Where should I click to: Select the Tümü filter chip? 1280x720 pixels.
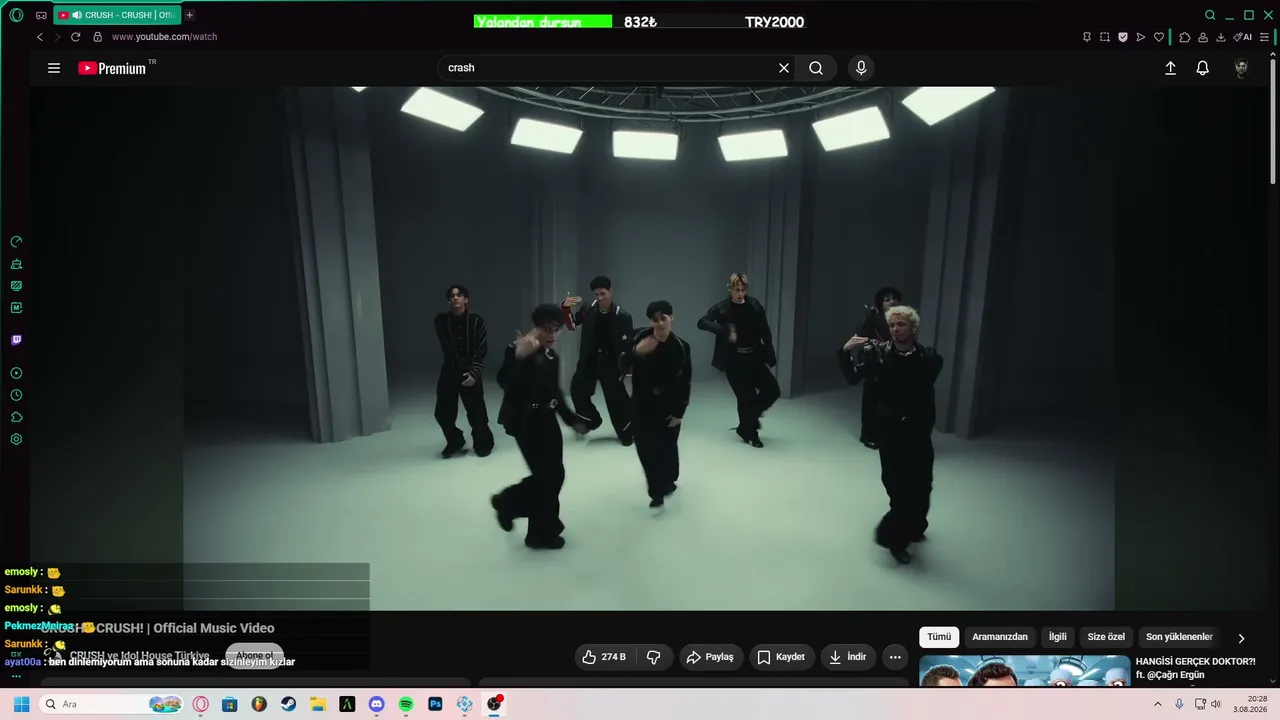click(x=939, y=637)
